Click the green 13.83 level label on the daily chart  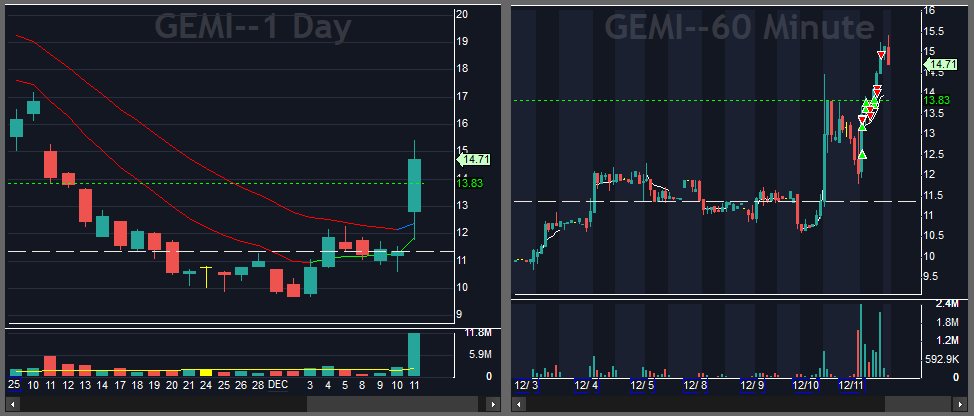tap(469, 183)
